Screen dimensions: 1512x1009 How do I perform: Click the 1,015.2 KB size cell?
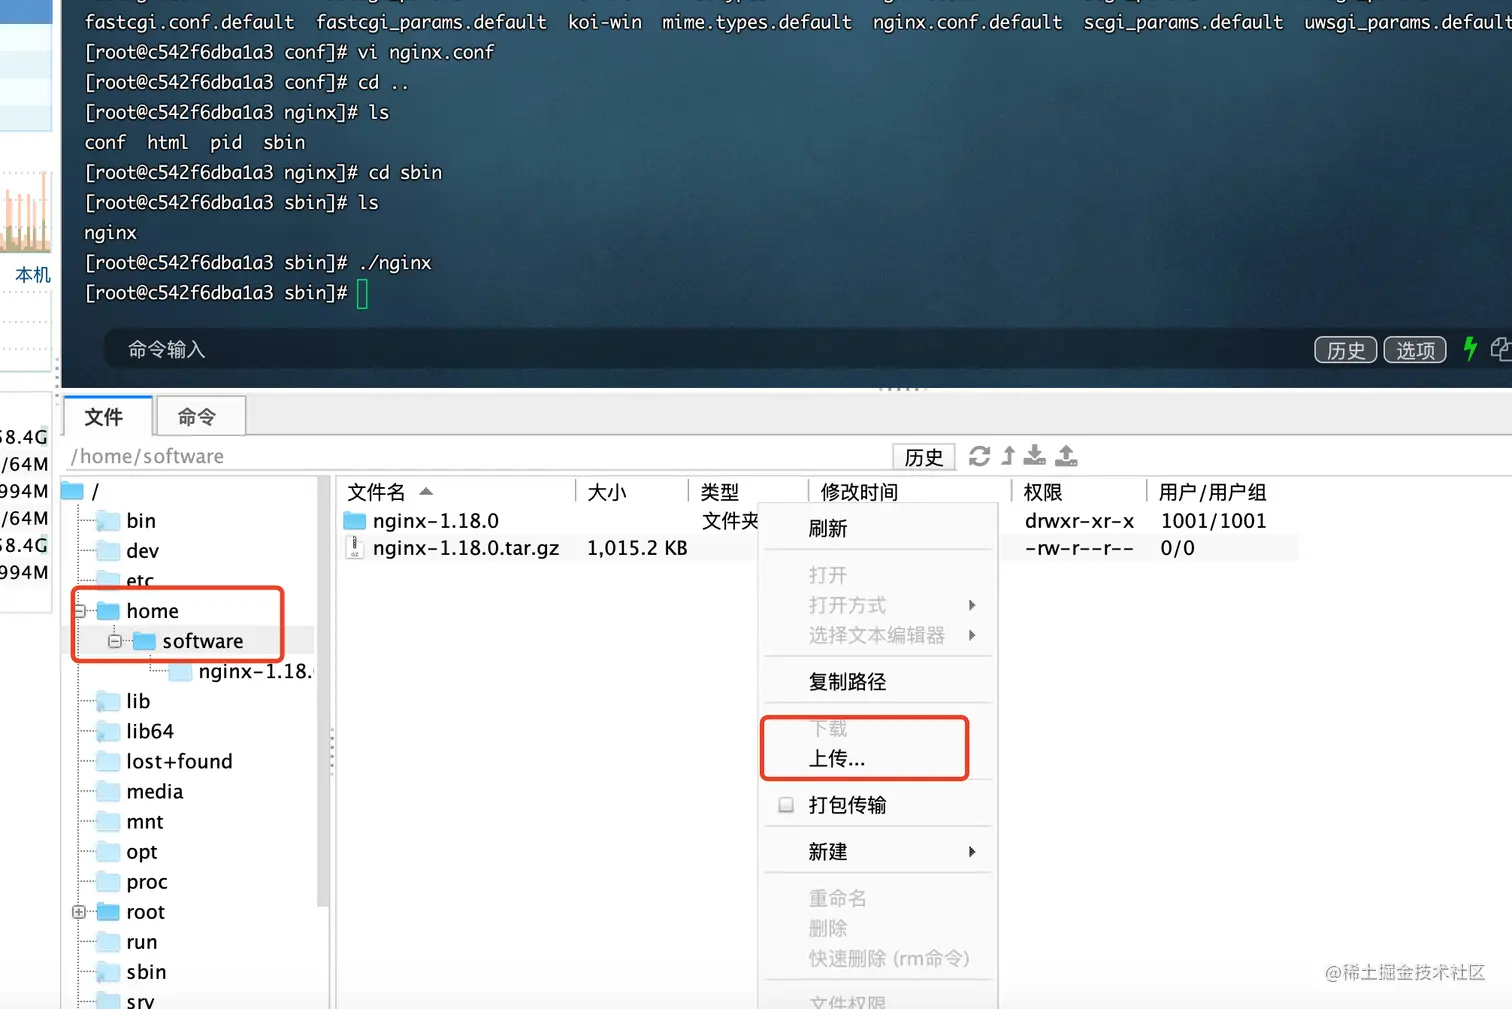point(637,548)
